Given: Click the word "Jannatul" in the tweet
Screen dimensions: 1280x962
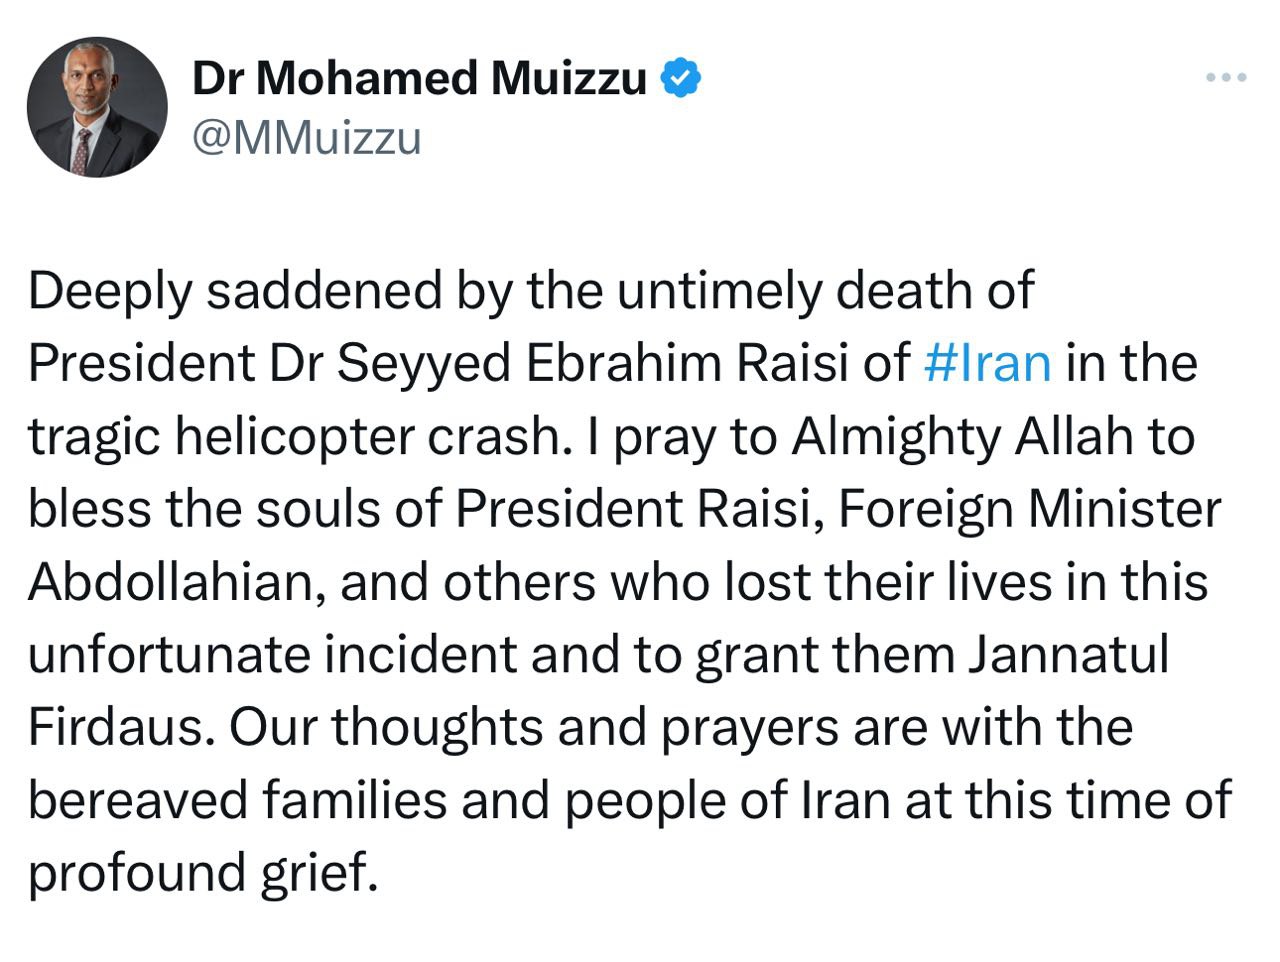Looking at the screenshot, I should [1069, 655].
